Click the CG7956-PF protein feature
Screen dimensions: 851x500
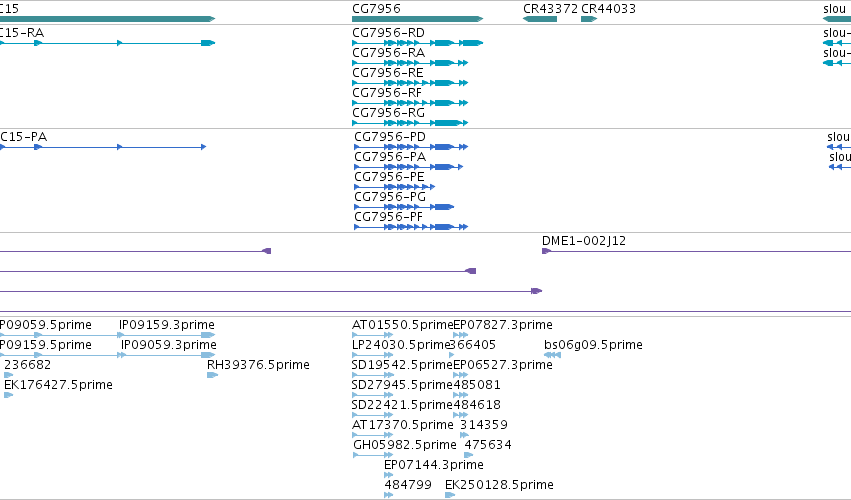pyautogui.click(x=411, y=227)
